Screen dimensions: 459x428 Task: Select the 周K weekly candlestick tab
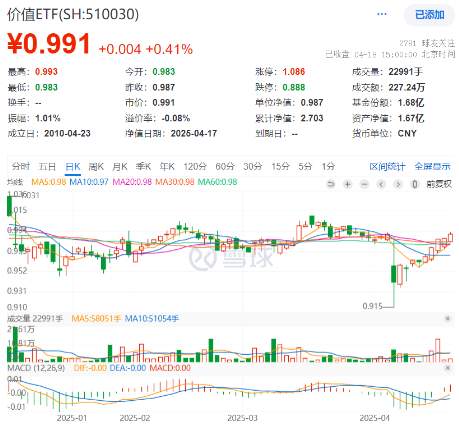[96, 166]
